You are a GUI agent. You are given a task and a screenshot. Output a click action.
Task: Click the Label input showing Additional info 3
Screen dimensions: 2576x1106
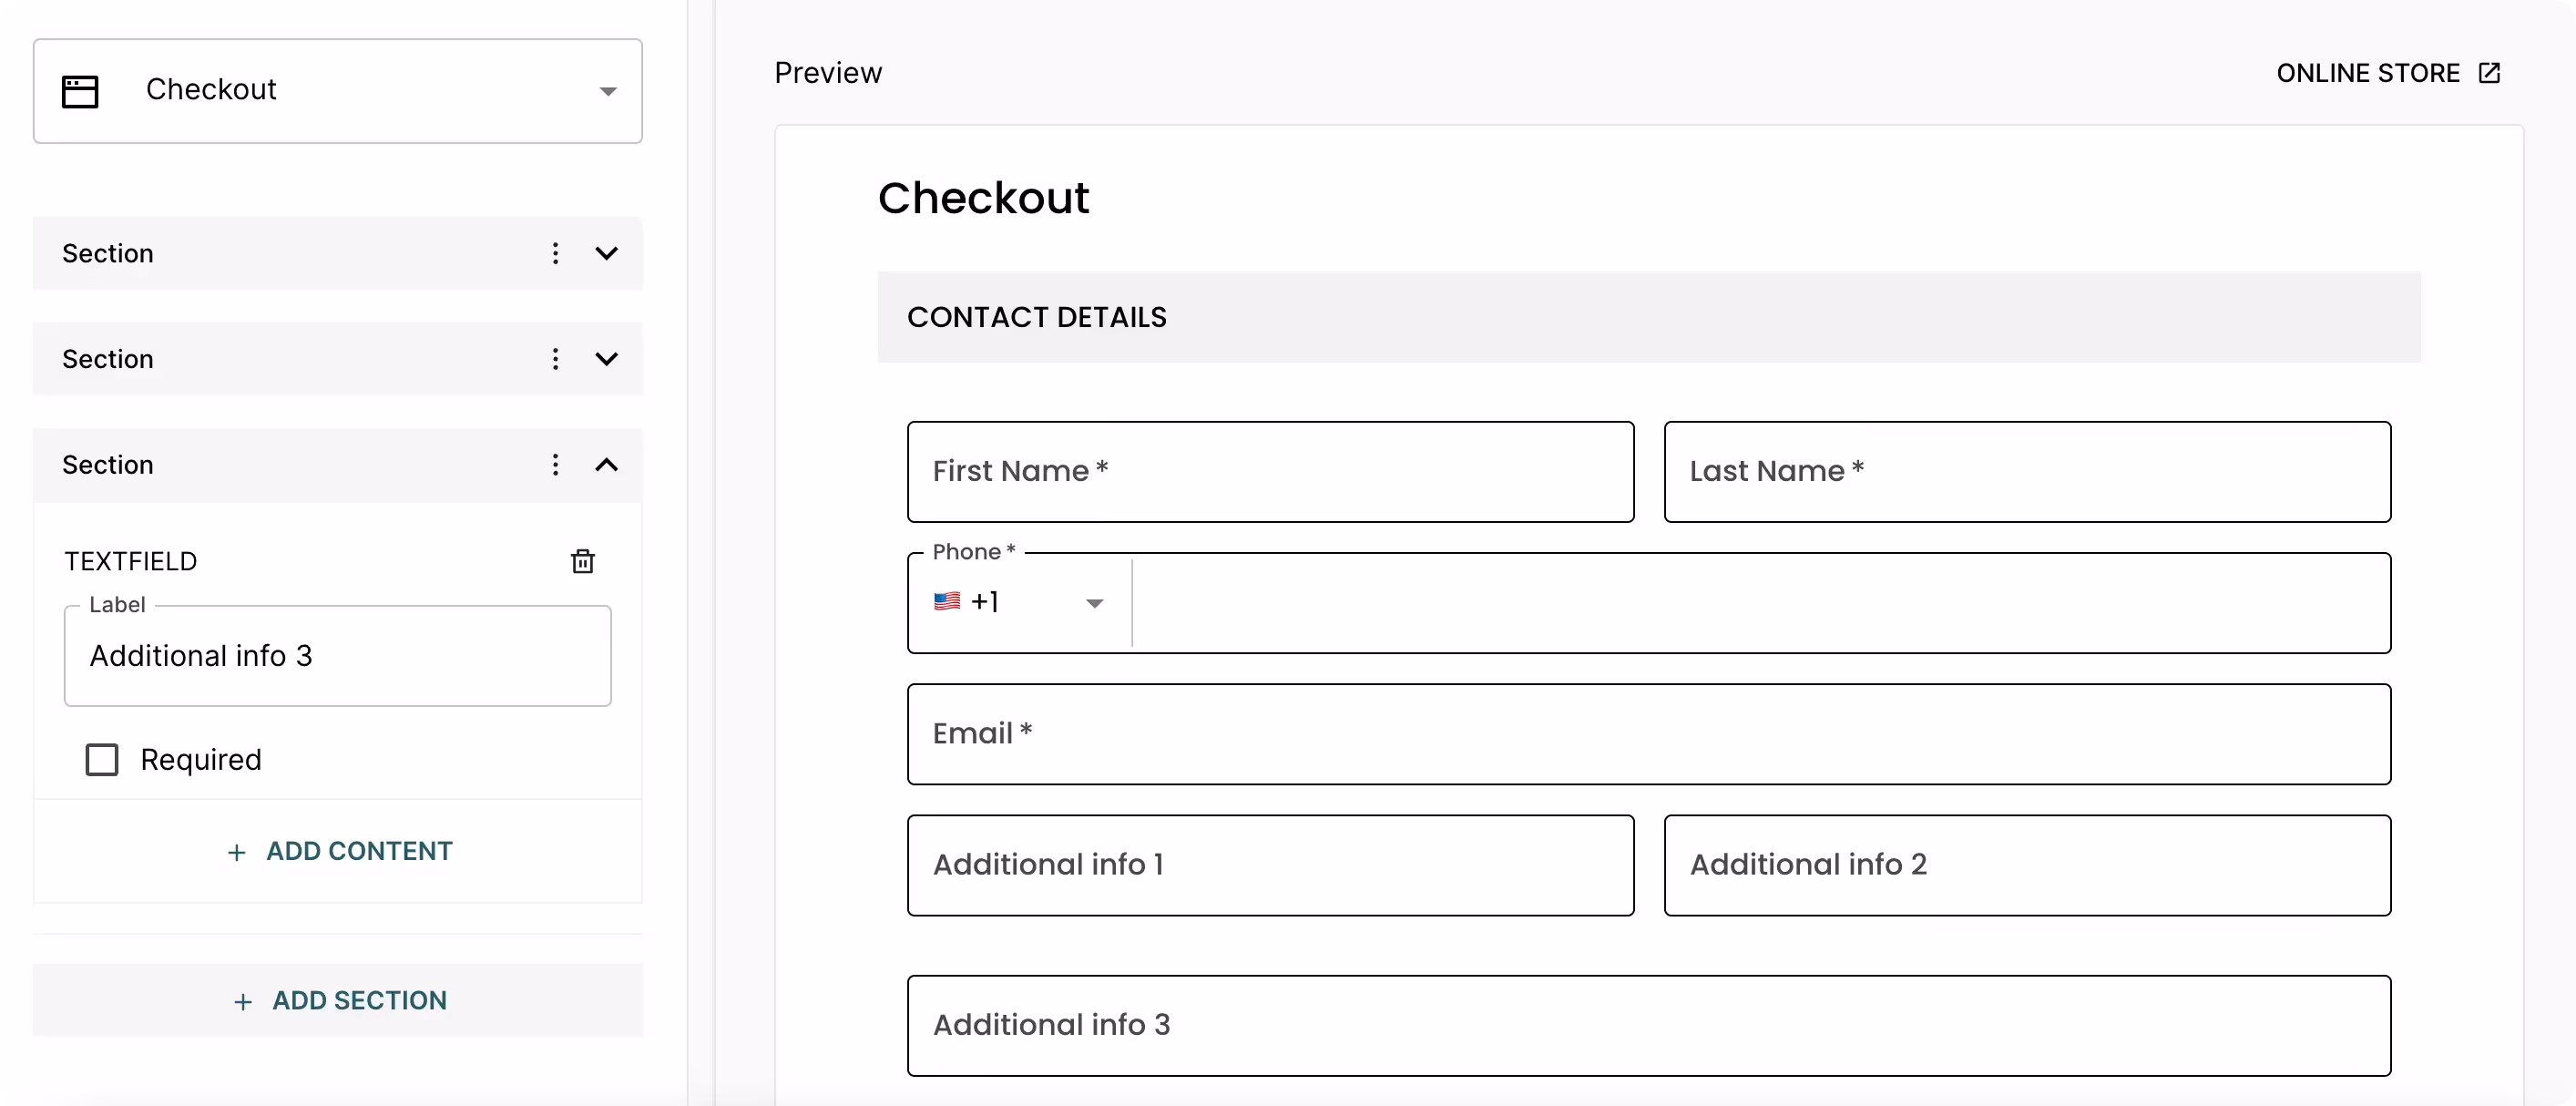(336, 656)
